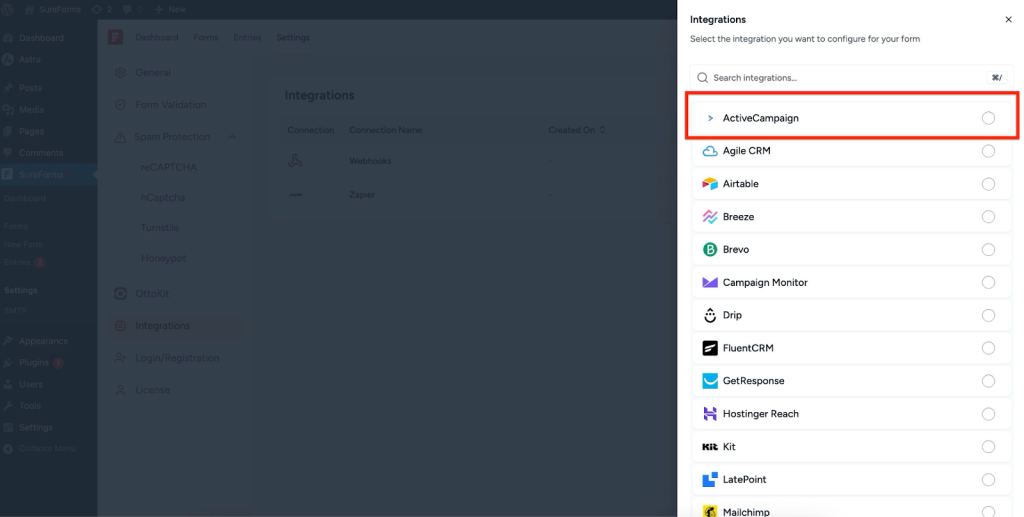Select the Agile CRM radio button
The width and height of the screenshot is (1024, 517).
tap(988, 151)
